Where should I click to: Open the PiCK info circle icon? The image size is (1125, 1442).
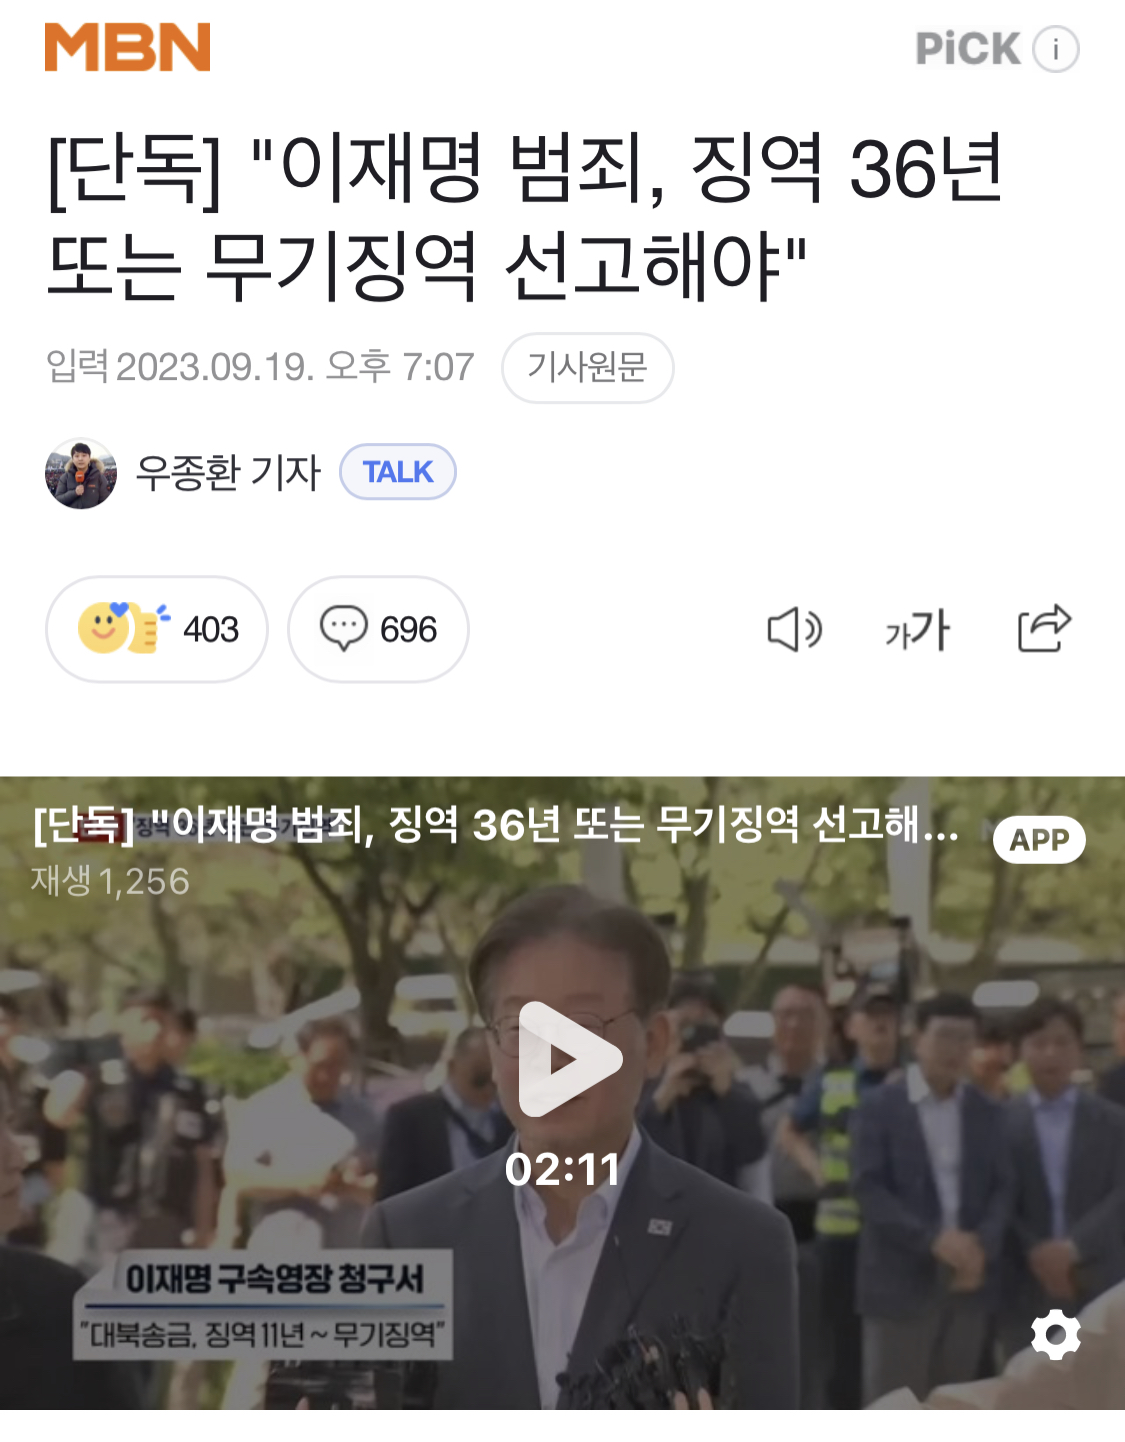(x=1055, y=49)
